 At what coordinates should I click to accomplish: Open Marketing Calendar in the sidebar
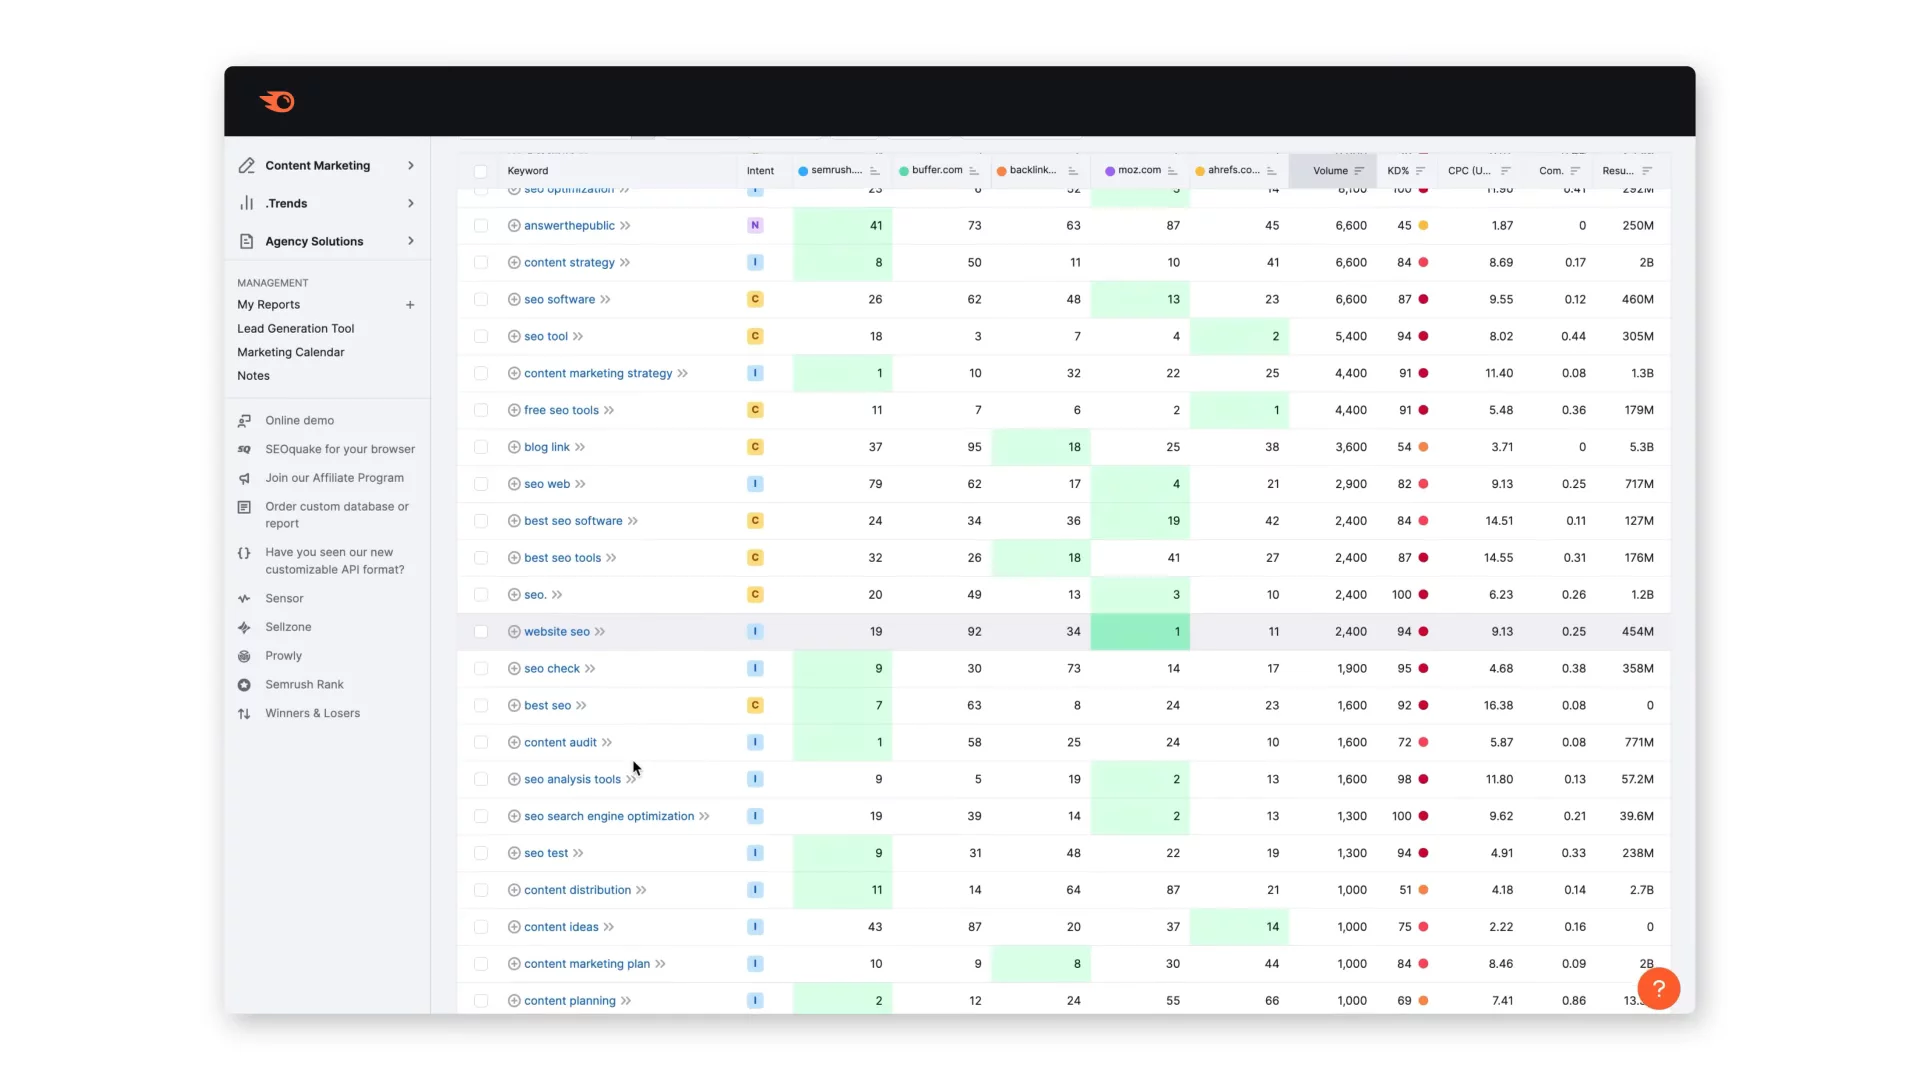[x=290, y=352]
